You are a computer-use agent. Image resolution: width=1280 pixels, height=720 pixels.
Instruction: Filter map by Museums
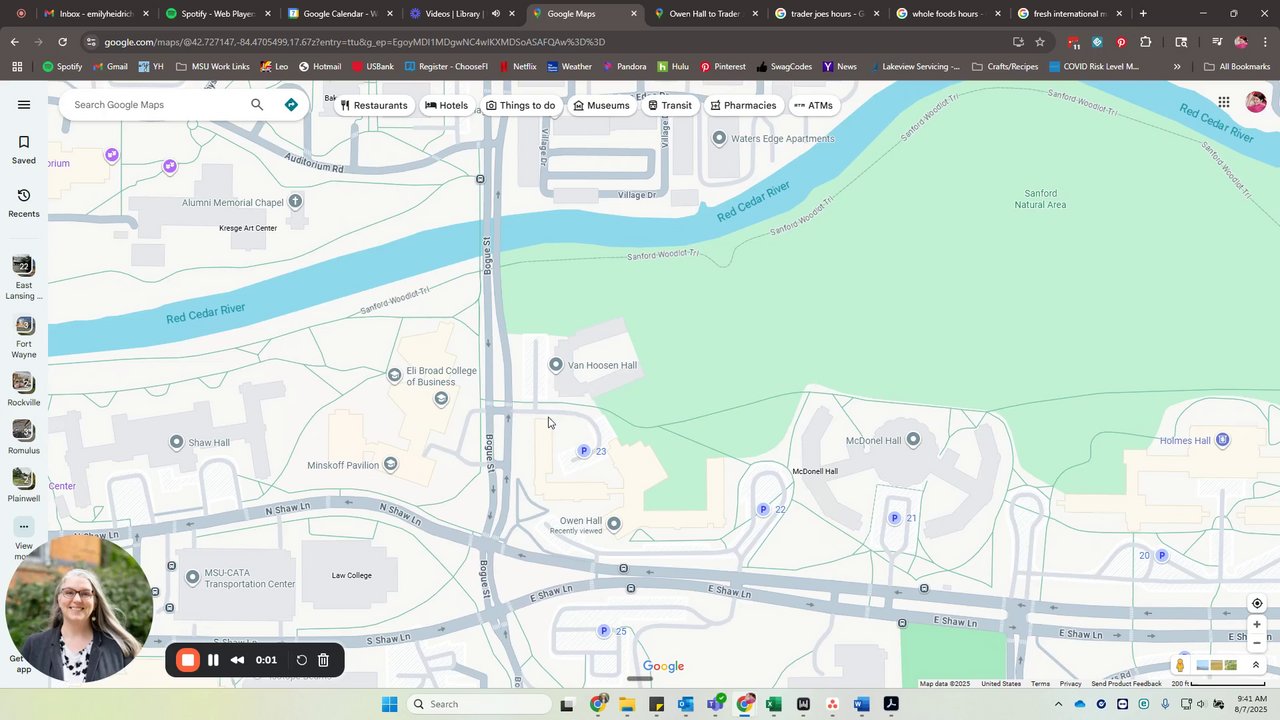pos(601,105)
